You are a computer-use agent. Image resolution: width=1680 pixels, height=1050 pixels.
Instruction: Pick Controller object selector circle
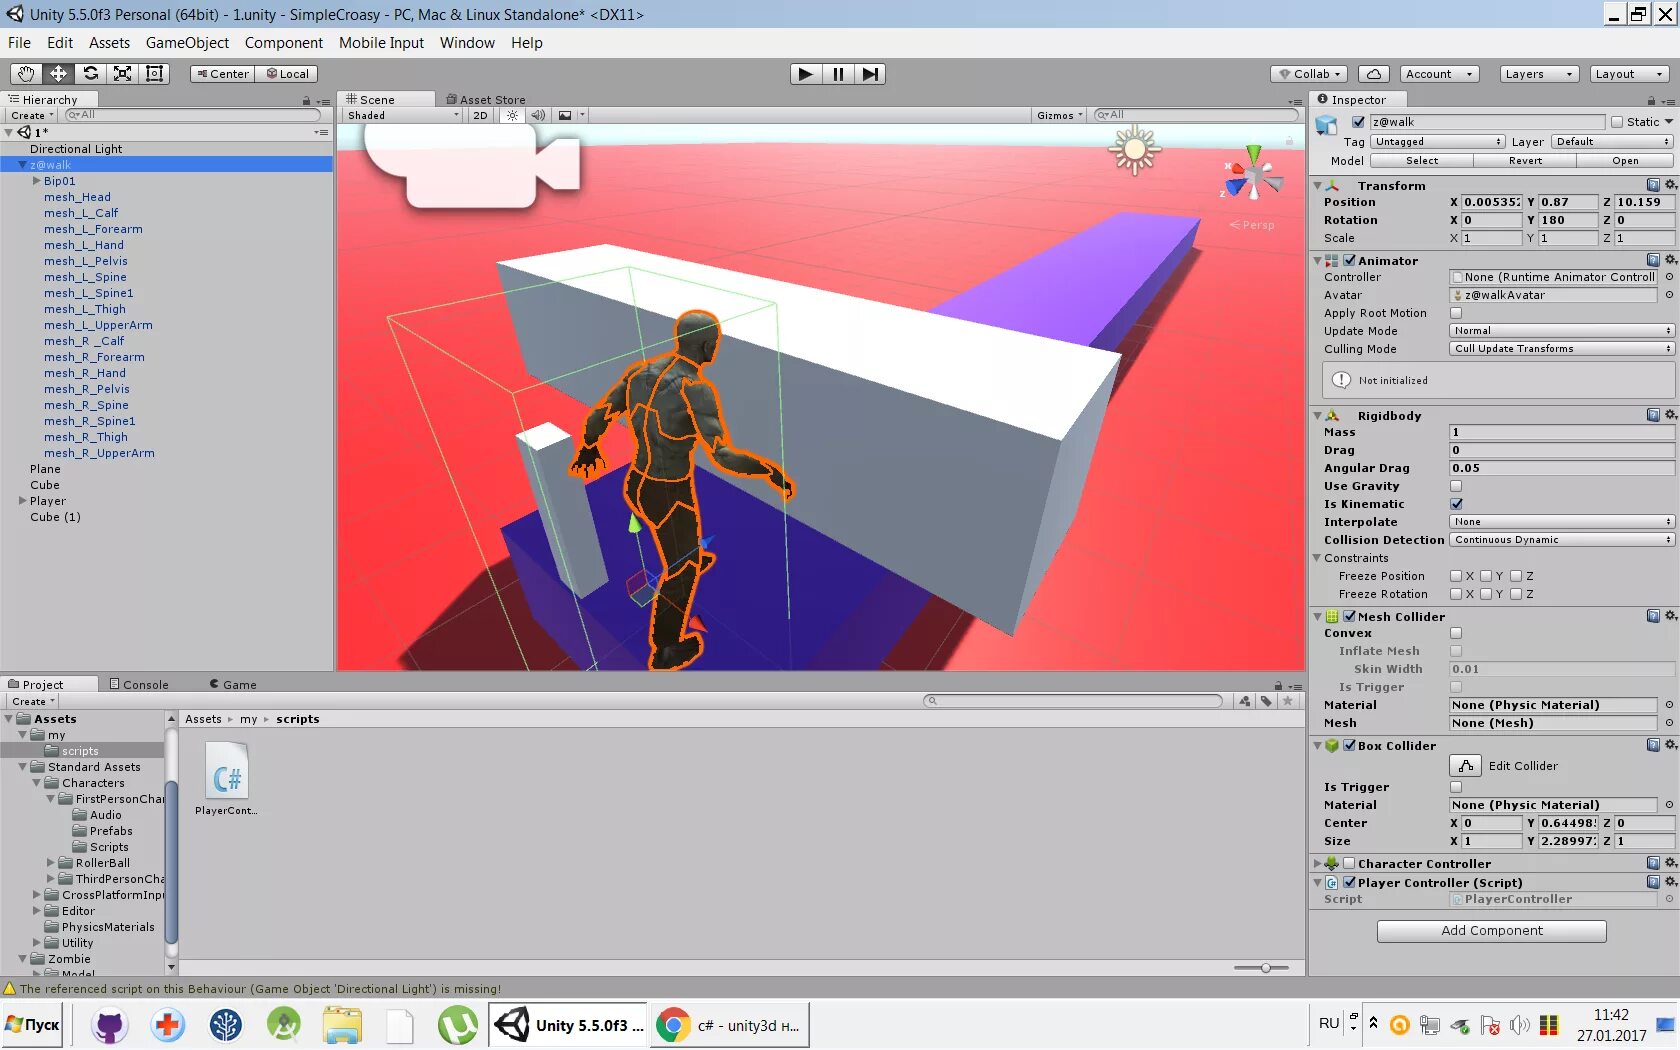point(1669,277)
